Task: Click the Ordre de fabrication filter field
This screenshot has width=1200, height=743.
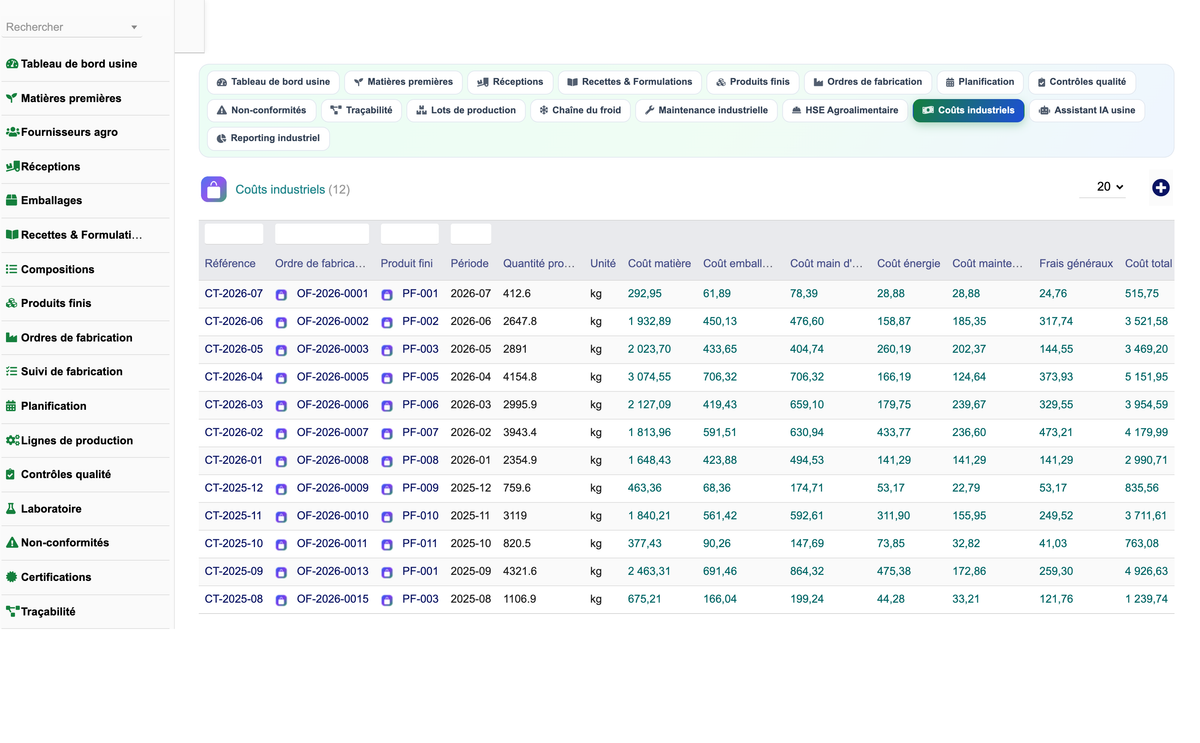Action: [322, 234]
